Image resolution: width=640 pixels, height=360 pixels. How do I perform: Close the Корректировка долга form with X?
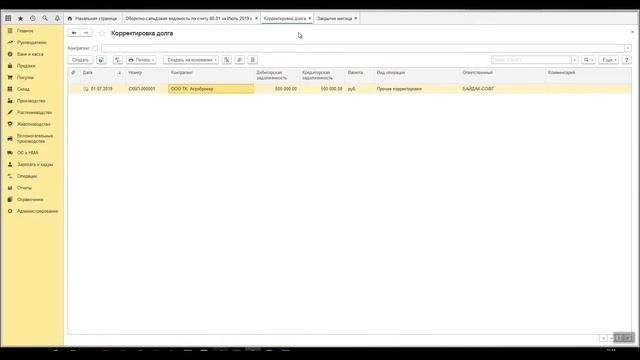pos(633,32)
